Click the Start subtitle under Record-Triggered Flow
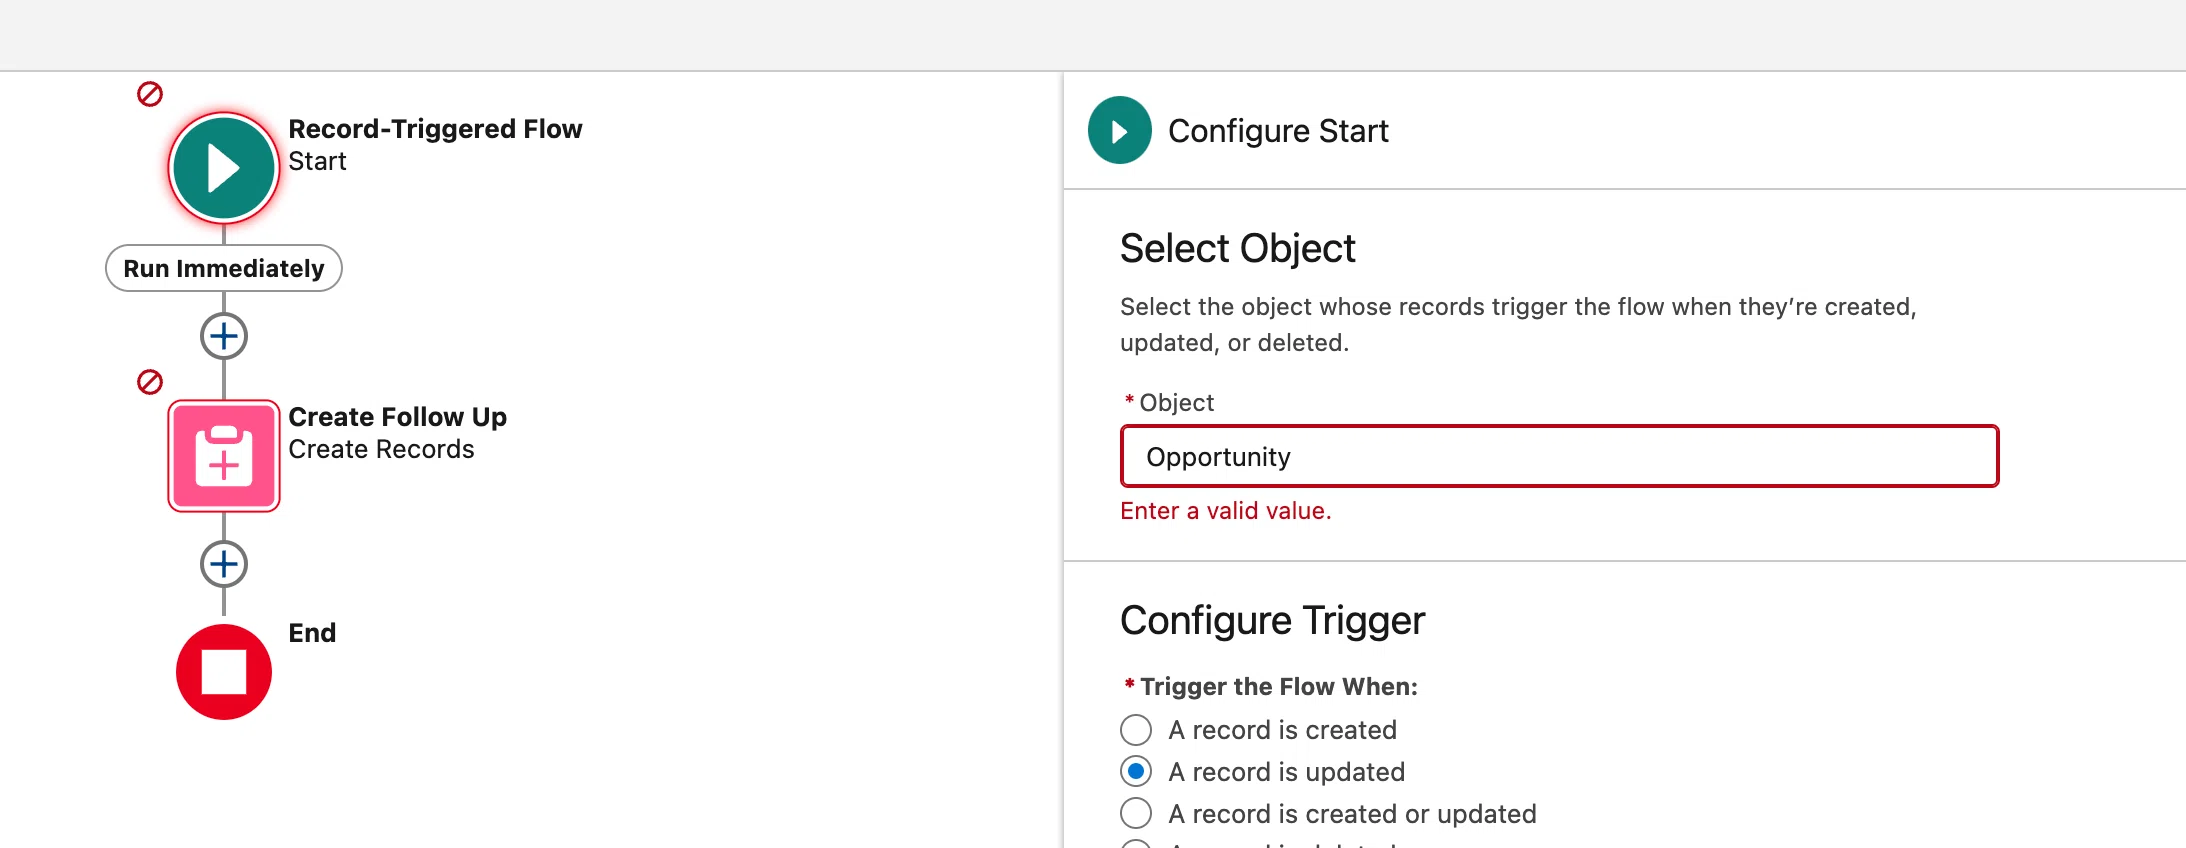The height and width of the screenshot is (848, 2186). 317,161
